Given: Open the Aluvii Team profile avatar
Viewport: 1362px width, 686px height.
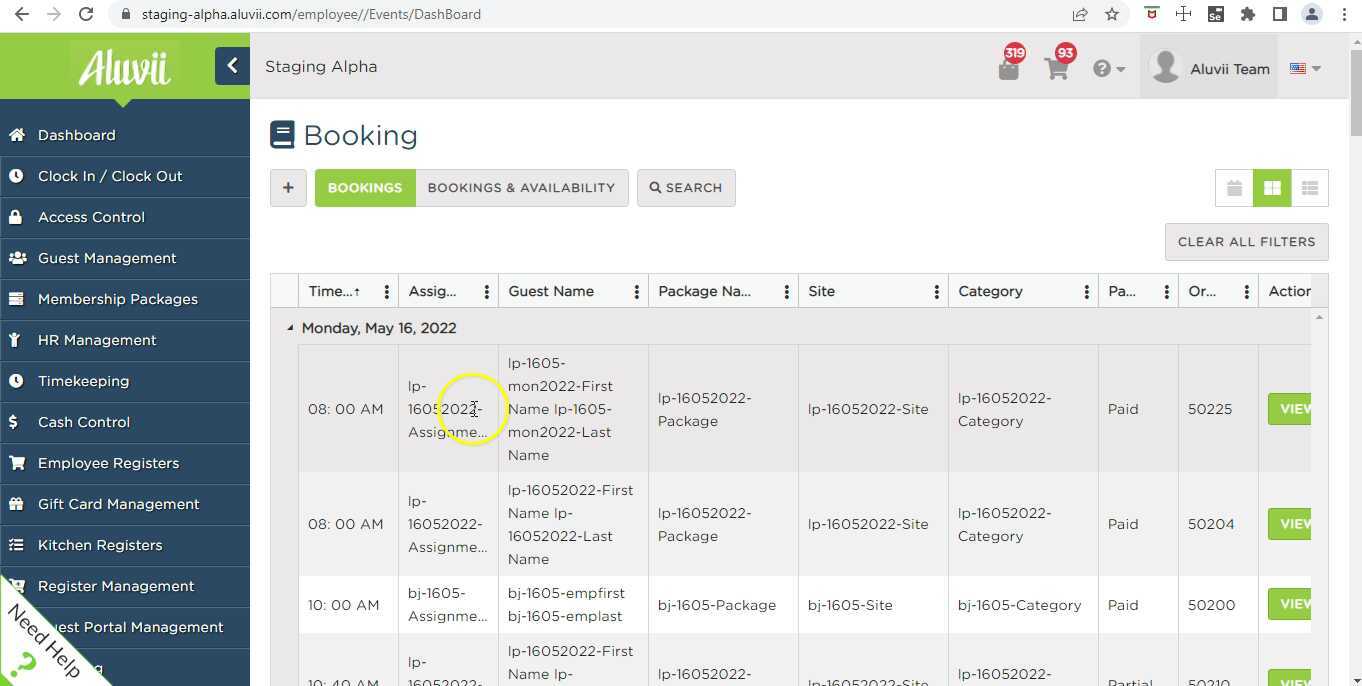Looking at the screenshot, I should click(x=1165, y=66).
